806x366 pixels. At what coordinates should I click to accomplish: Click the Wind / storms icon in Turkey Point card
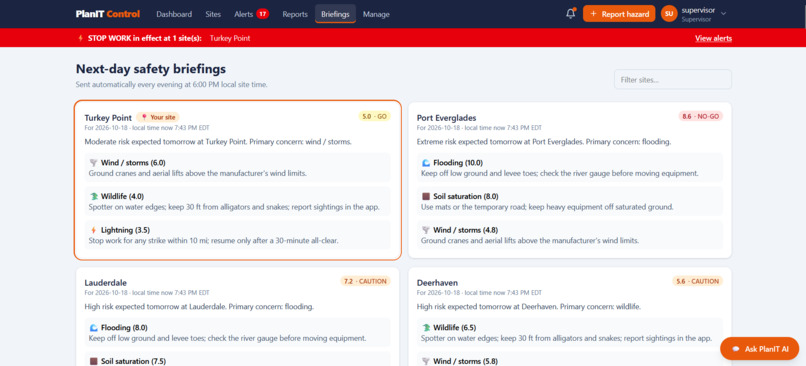94,163
